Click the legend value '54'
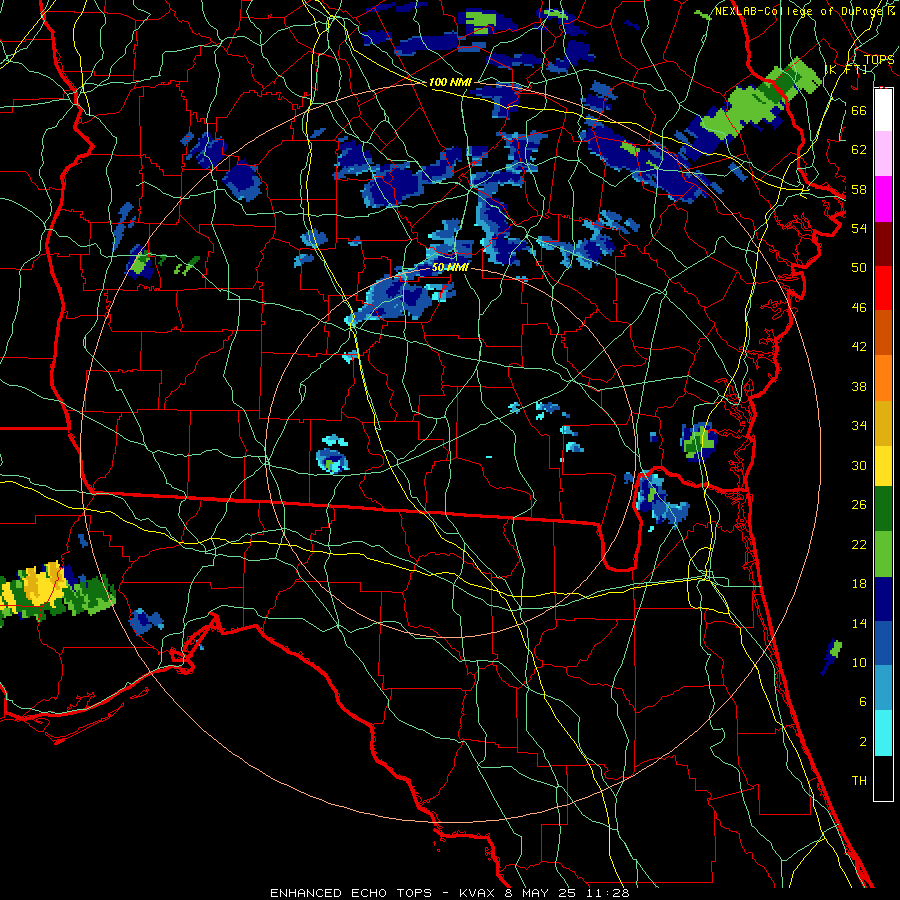 click(x=859, y=228)
